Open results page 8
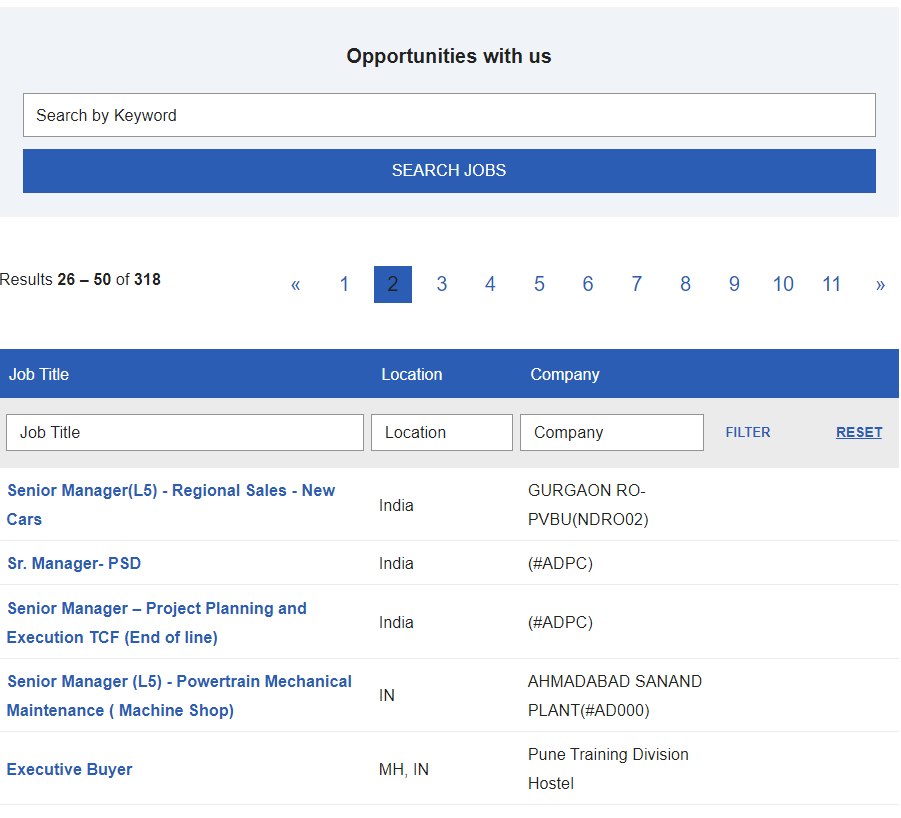Image resolution: width=901 pixels, height=818 pixels. tap(686, 284)
